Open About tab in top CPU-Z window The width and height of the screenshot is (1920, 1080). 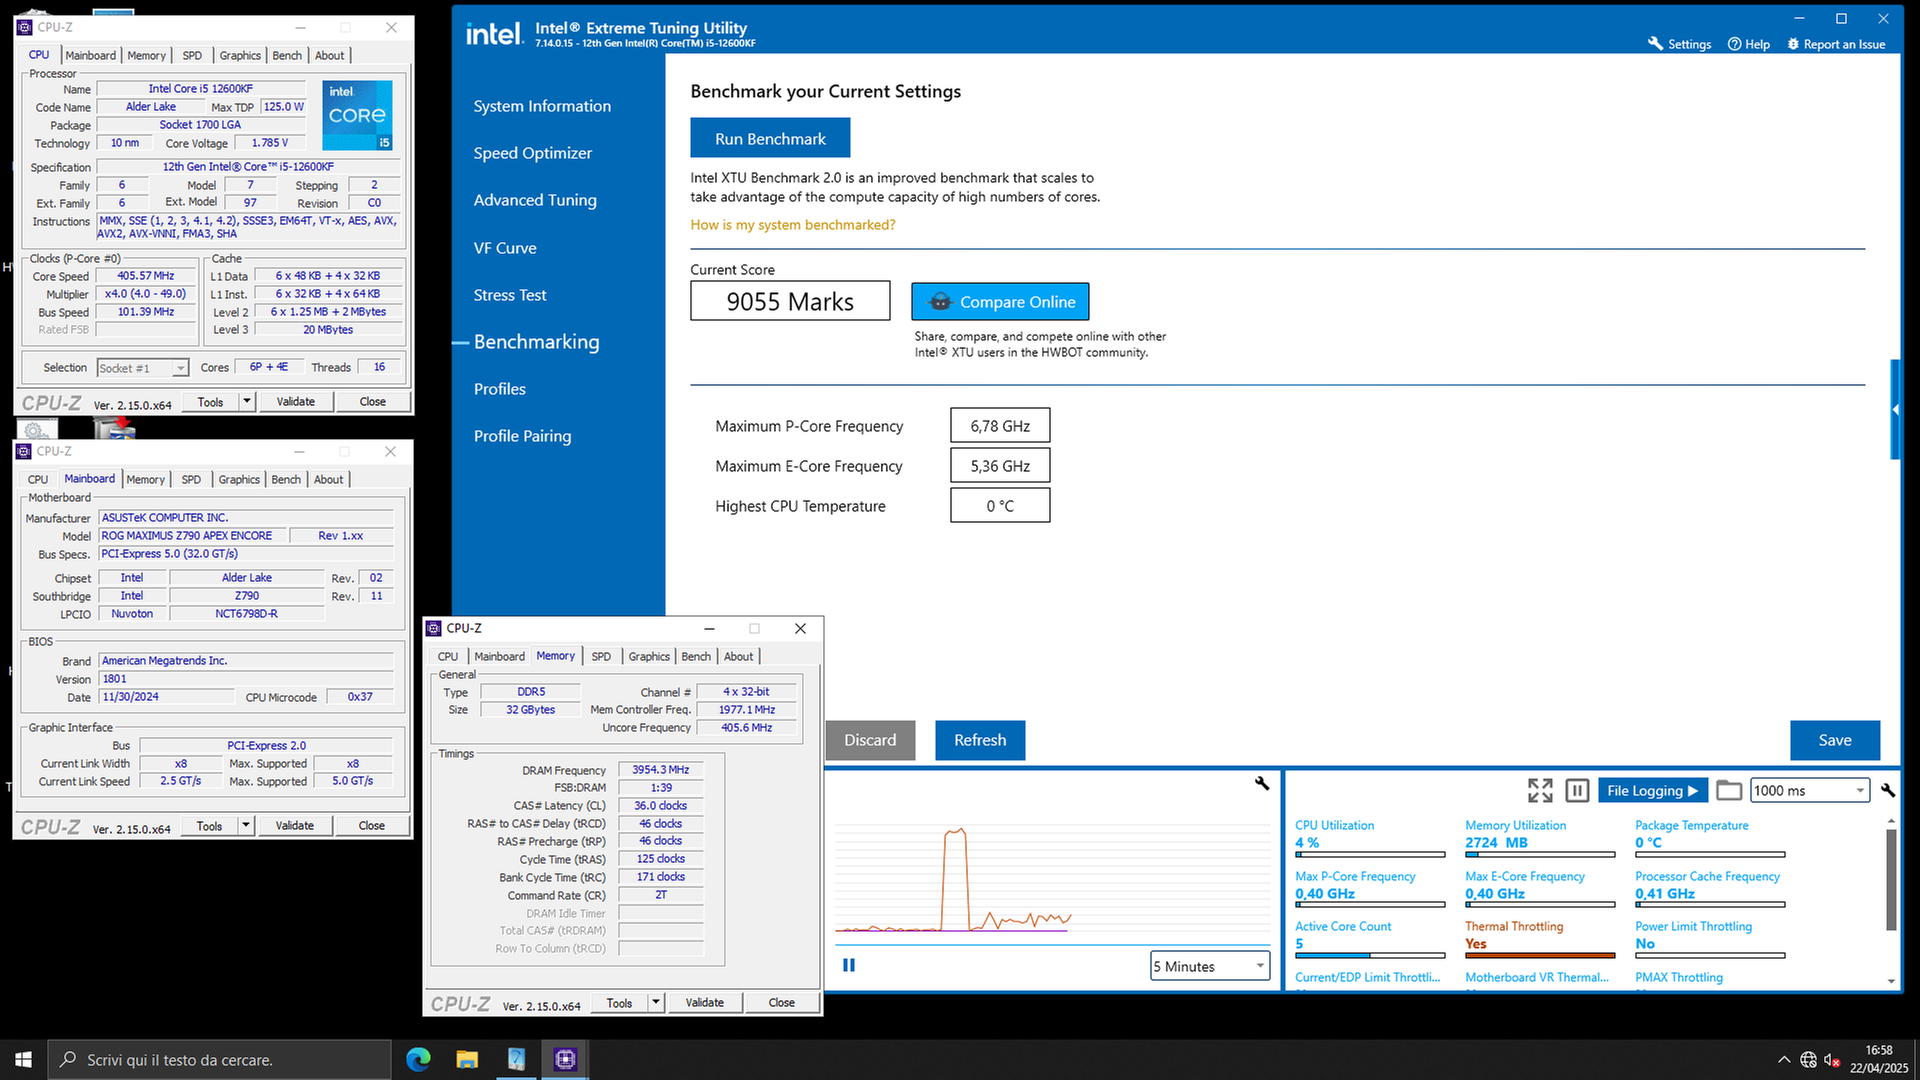(x=330, y=56)
